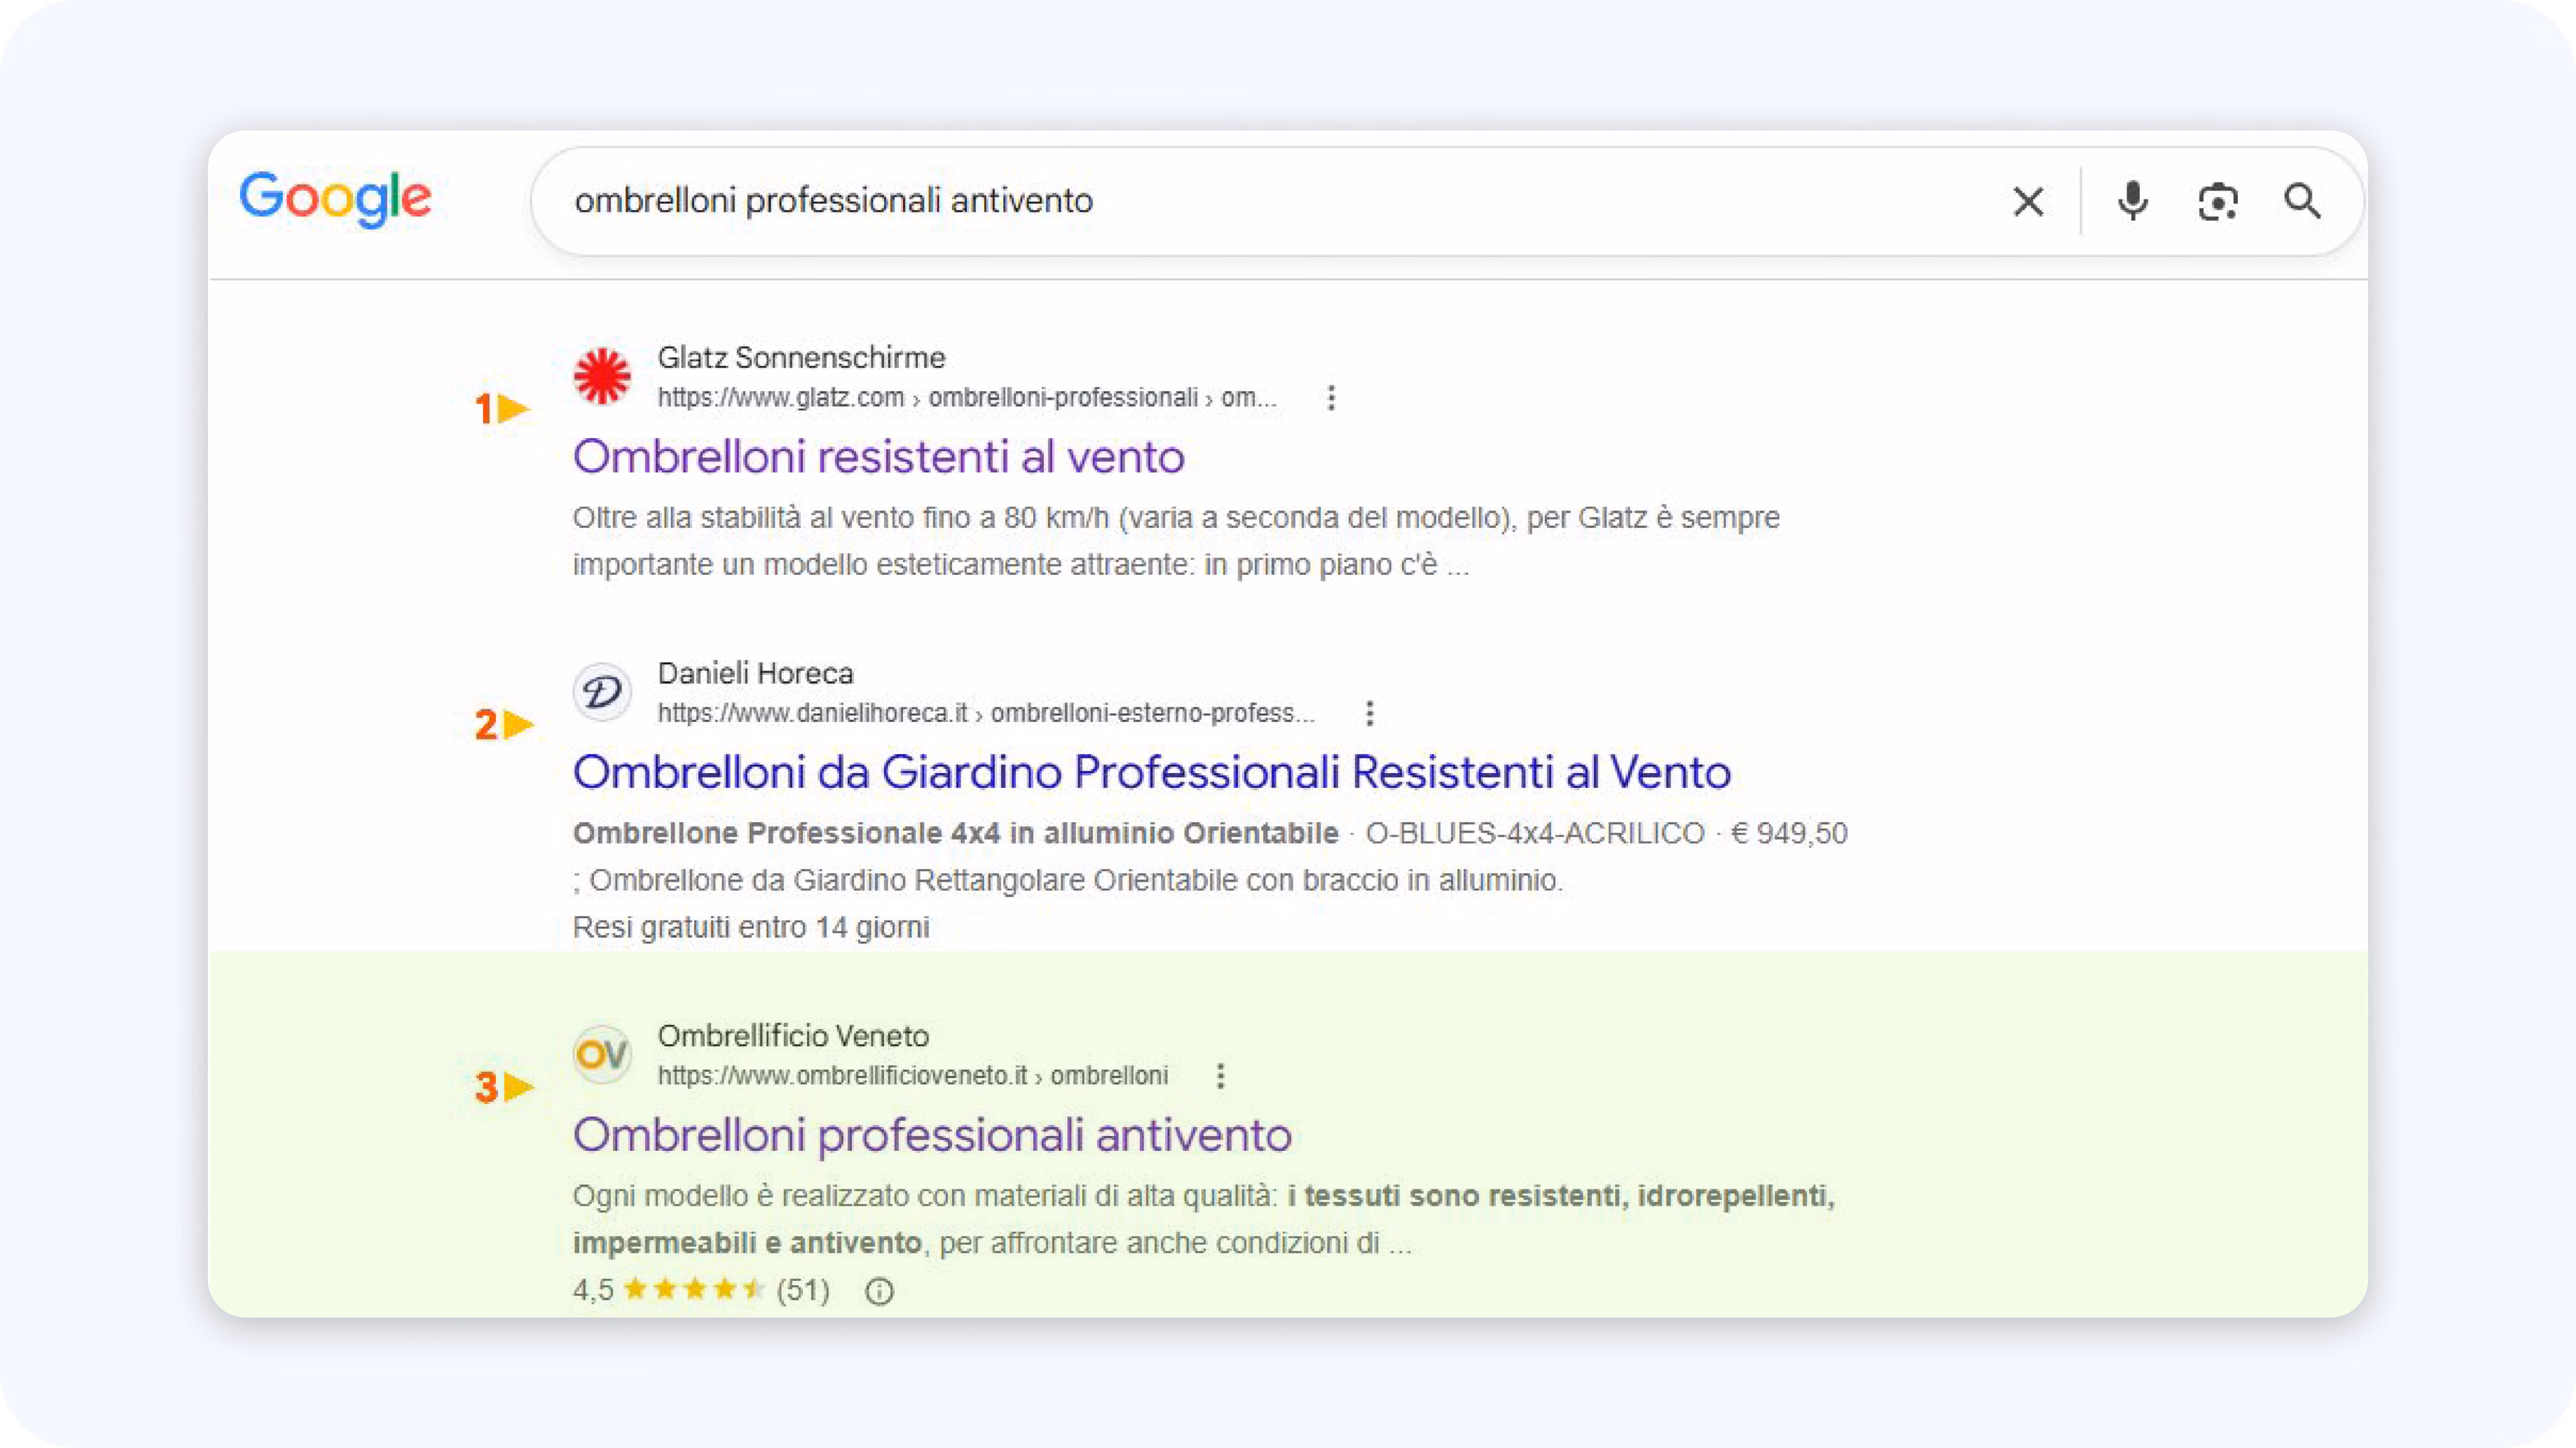
Task: Click the "Glatz Sonnenschirme" site name
Action: pos(801,357)
